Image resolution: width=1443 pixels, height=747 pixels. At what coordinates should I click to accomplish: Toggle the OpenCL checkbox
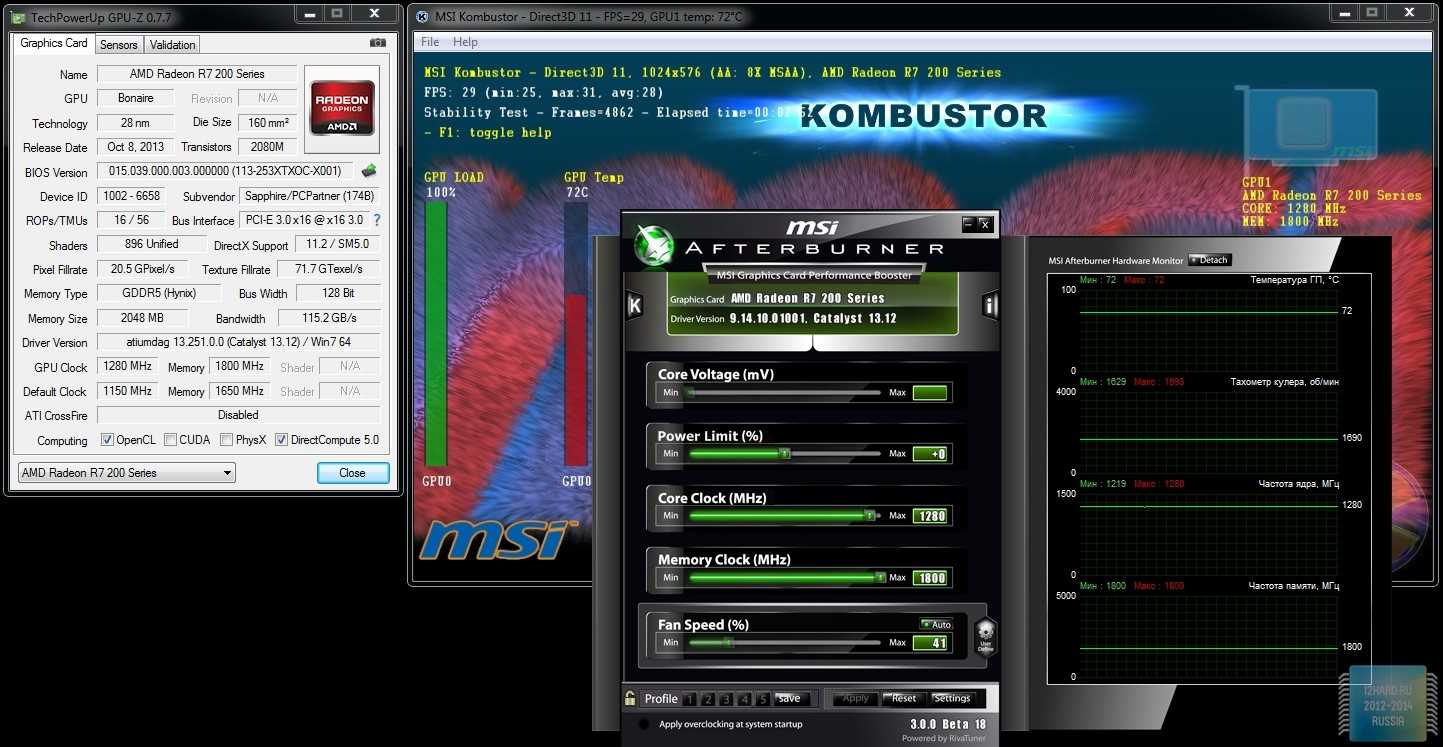pos(107,440)
